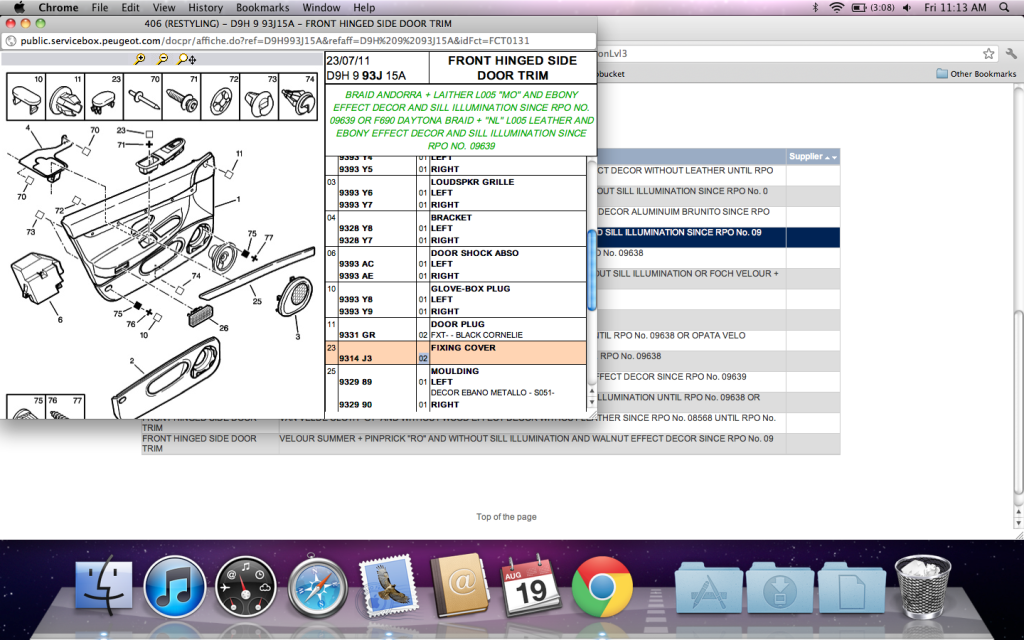Select screw thumbnail number 71
This screenshot has width=1024, height=640.
click(182, 97)
